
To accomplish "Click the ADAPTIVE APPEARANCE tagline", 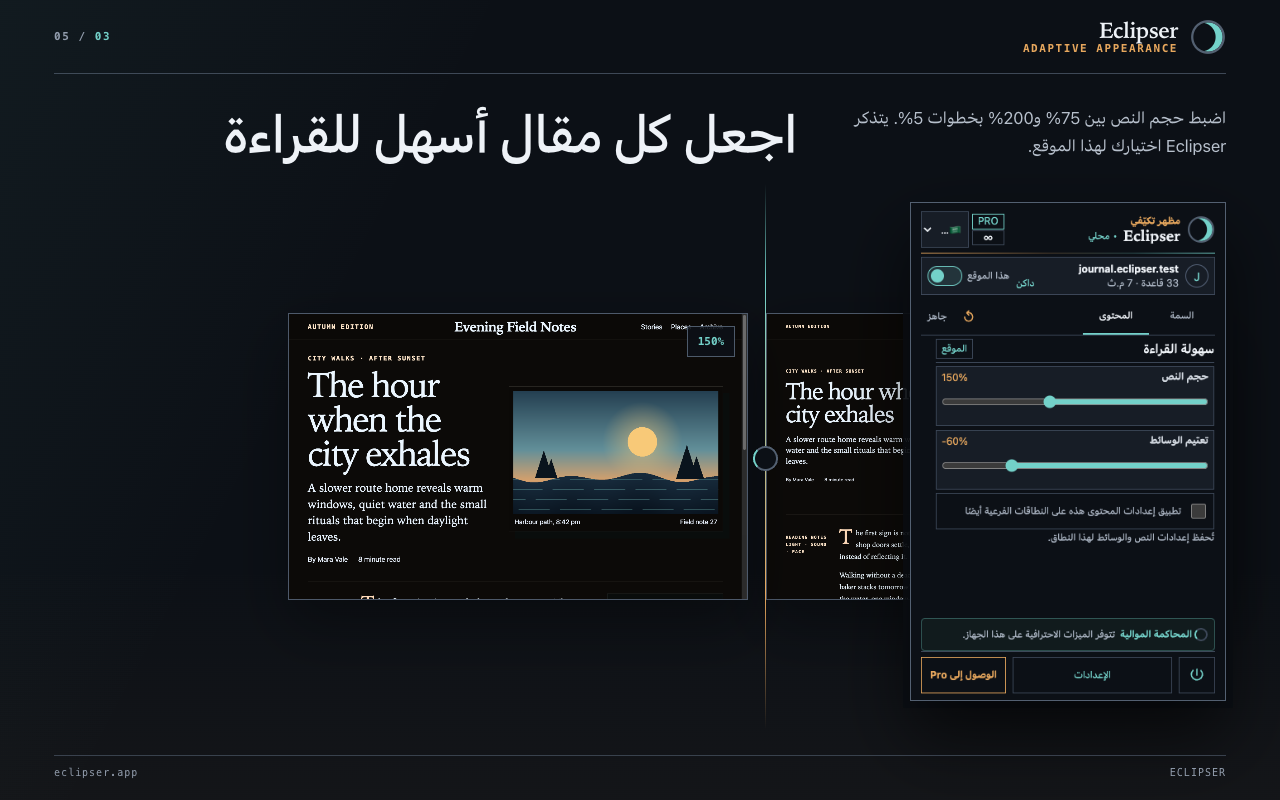I will point(1100,48).
